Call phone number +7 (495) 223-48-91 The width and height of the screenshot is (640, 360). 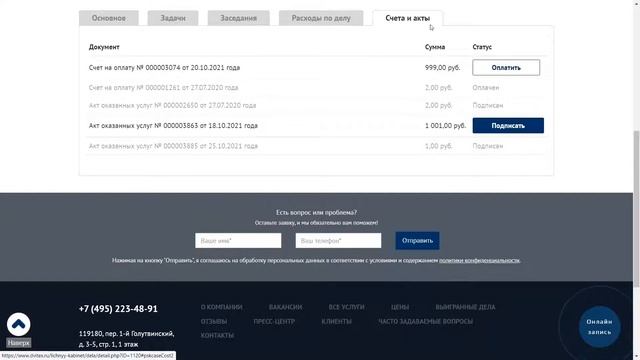[118, 309]
